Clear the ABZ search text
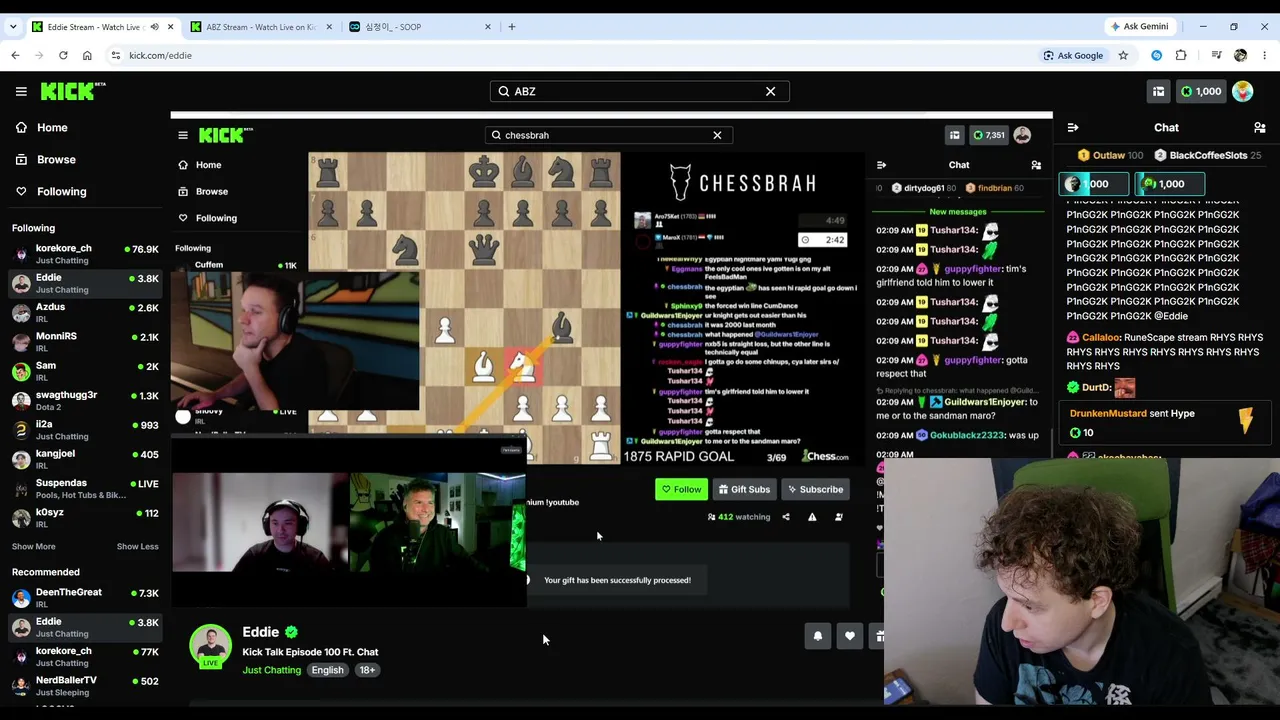The image size is (1280, 720). [x=770, y=91]
